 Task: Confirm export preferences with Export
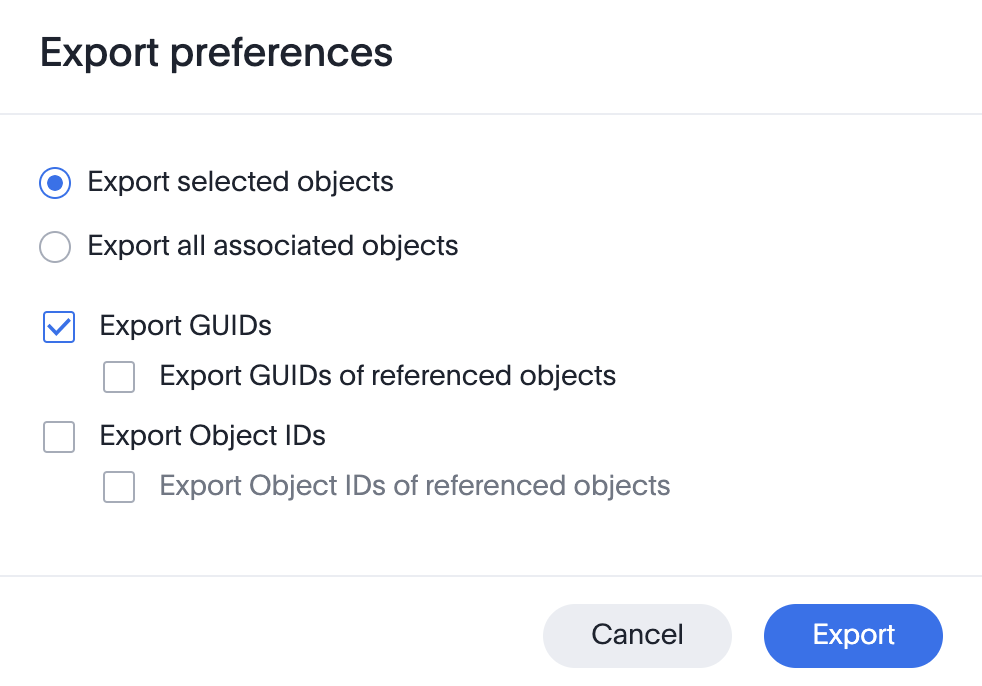[x=853, y=635]
